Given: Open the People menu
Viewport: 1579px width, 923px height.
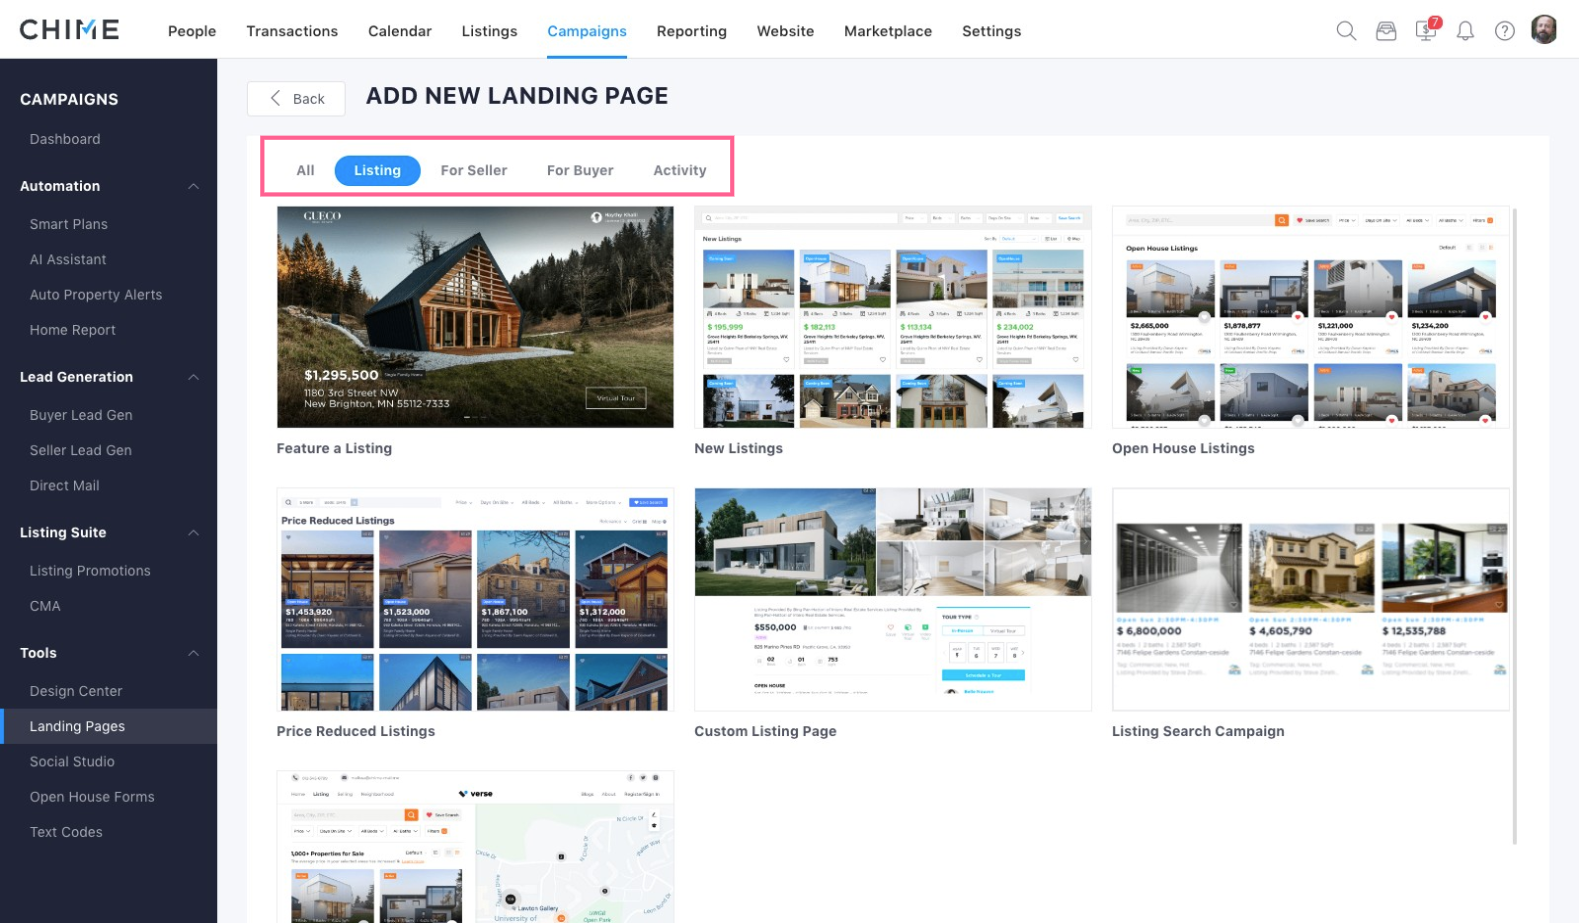Looking at the screenshot, I should [192, 31].
